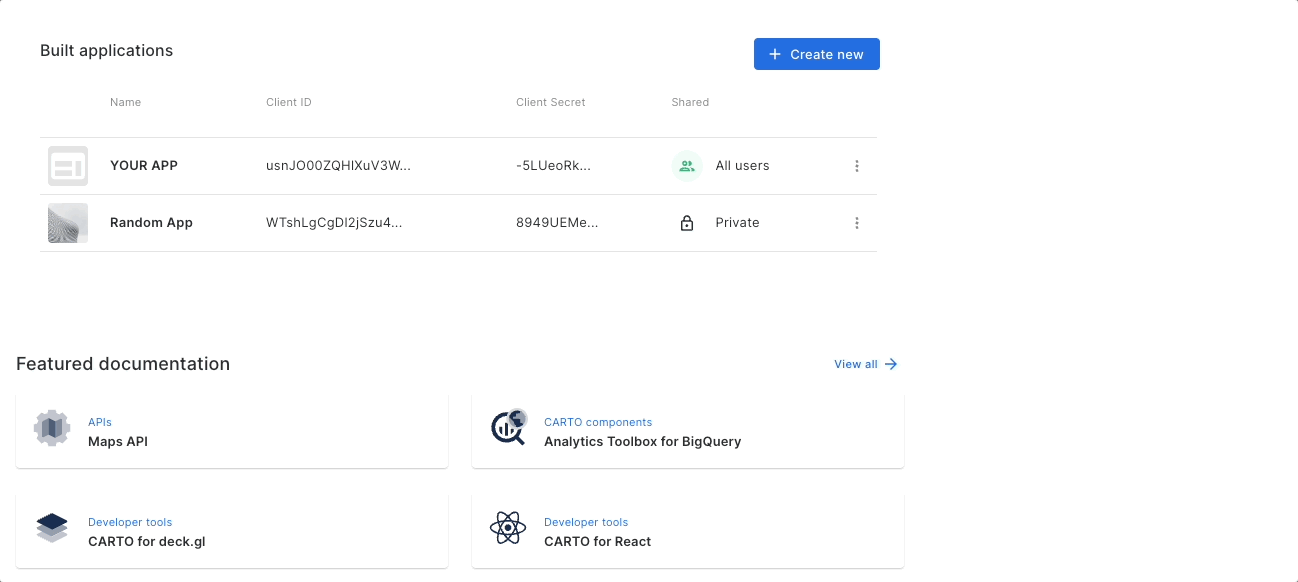Viewport: 1298px width, 582px height.
Task: Click the React logo for CARTO for React
Action: (x=507, y=528)
